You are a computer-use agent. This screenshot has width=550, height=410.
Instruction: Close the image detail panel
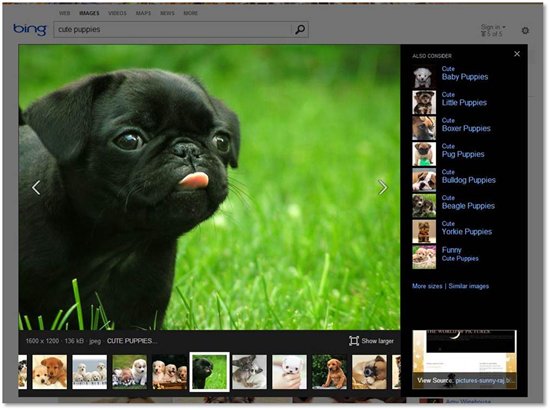[517, 54]
